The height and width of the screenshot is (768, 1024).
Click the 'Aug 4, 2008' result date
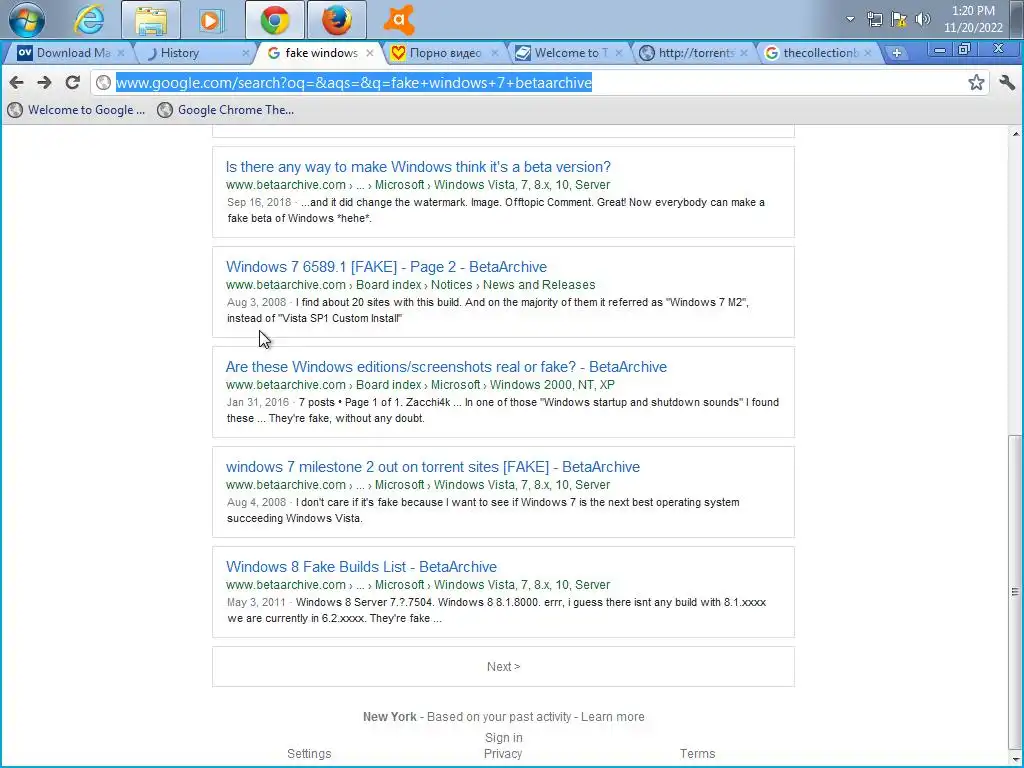(256, 502)
